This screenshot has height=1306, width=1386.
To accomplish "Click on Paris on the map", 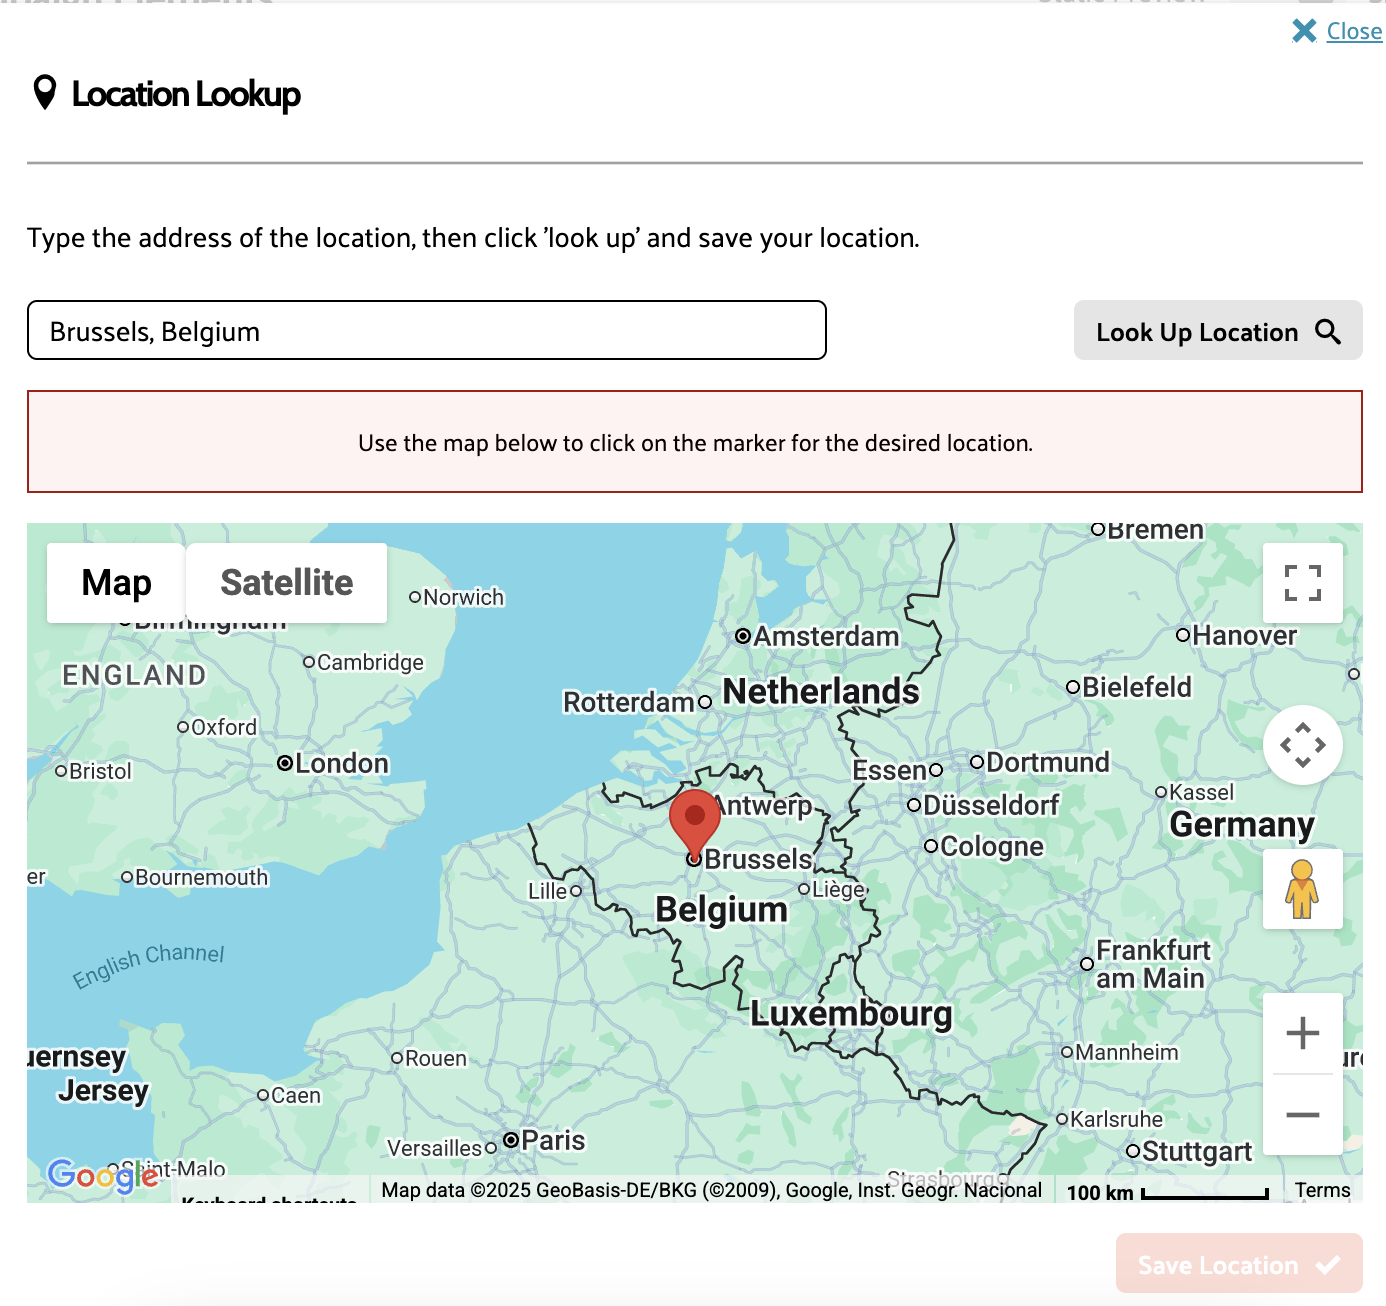I will (x=552, y=1141).
